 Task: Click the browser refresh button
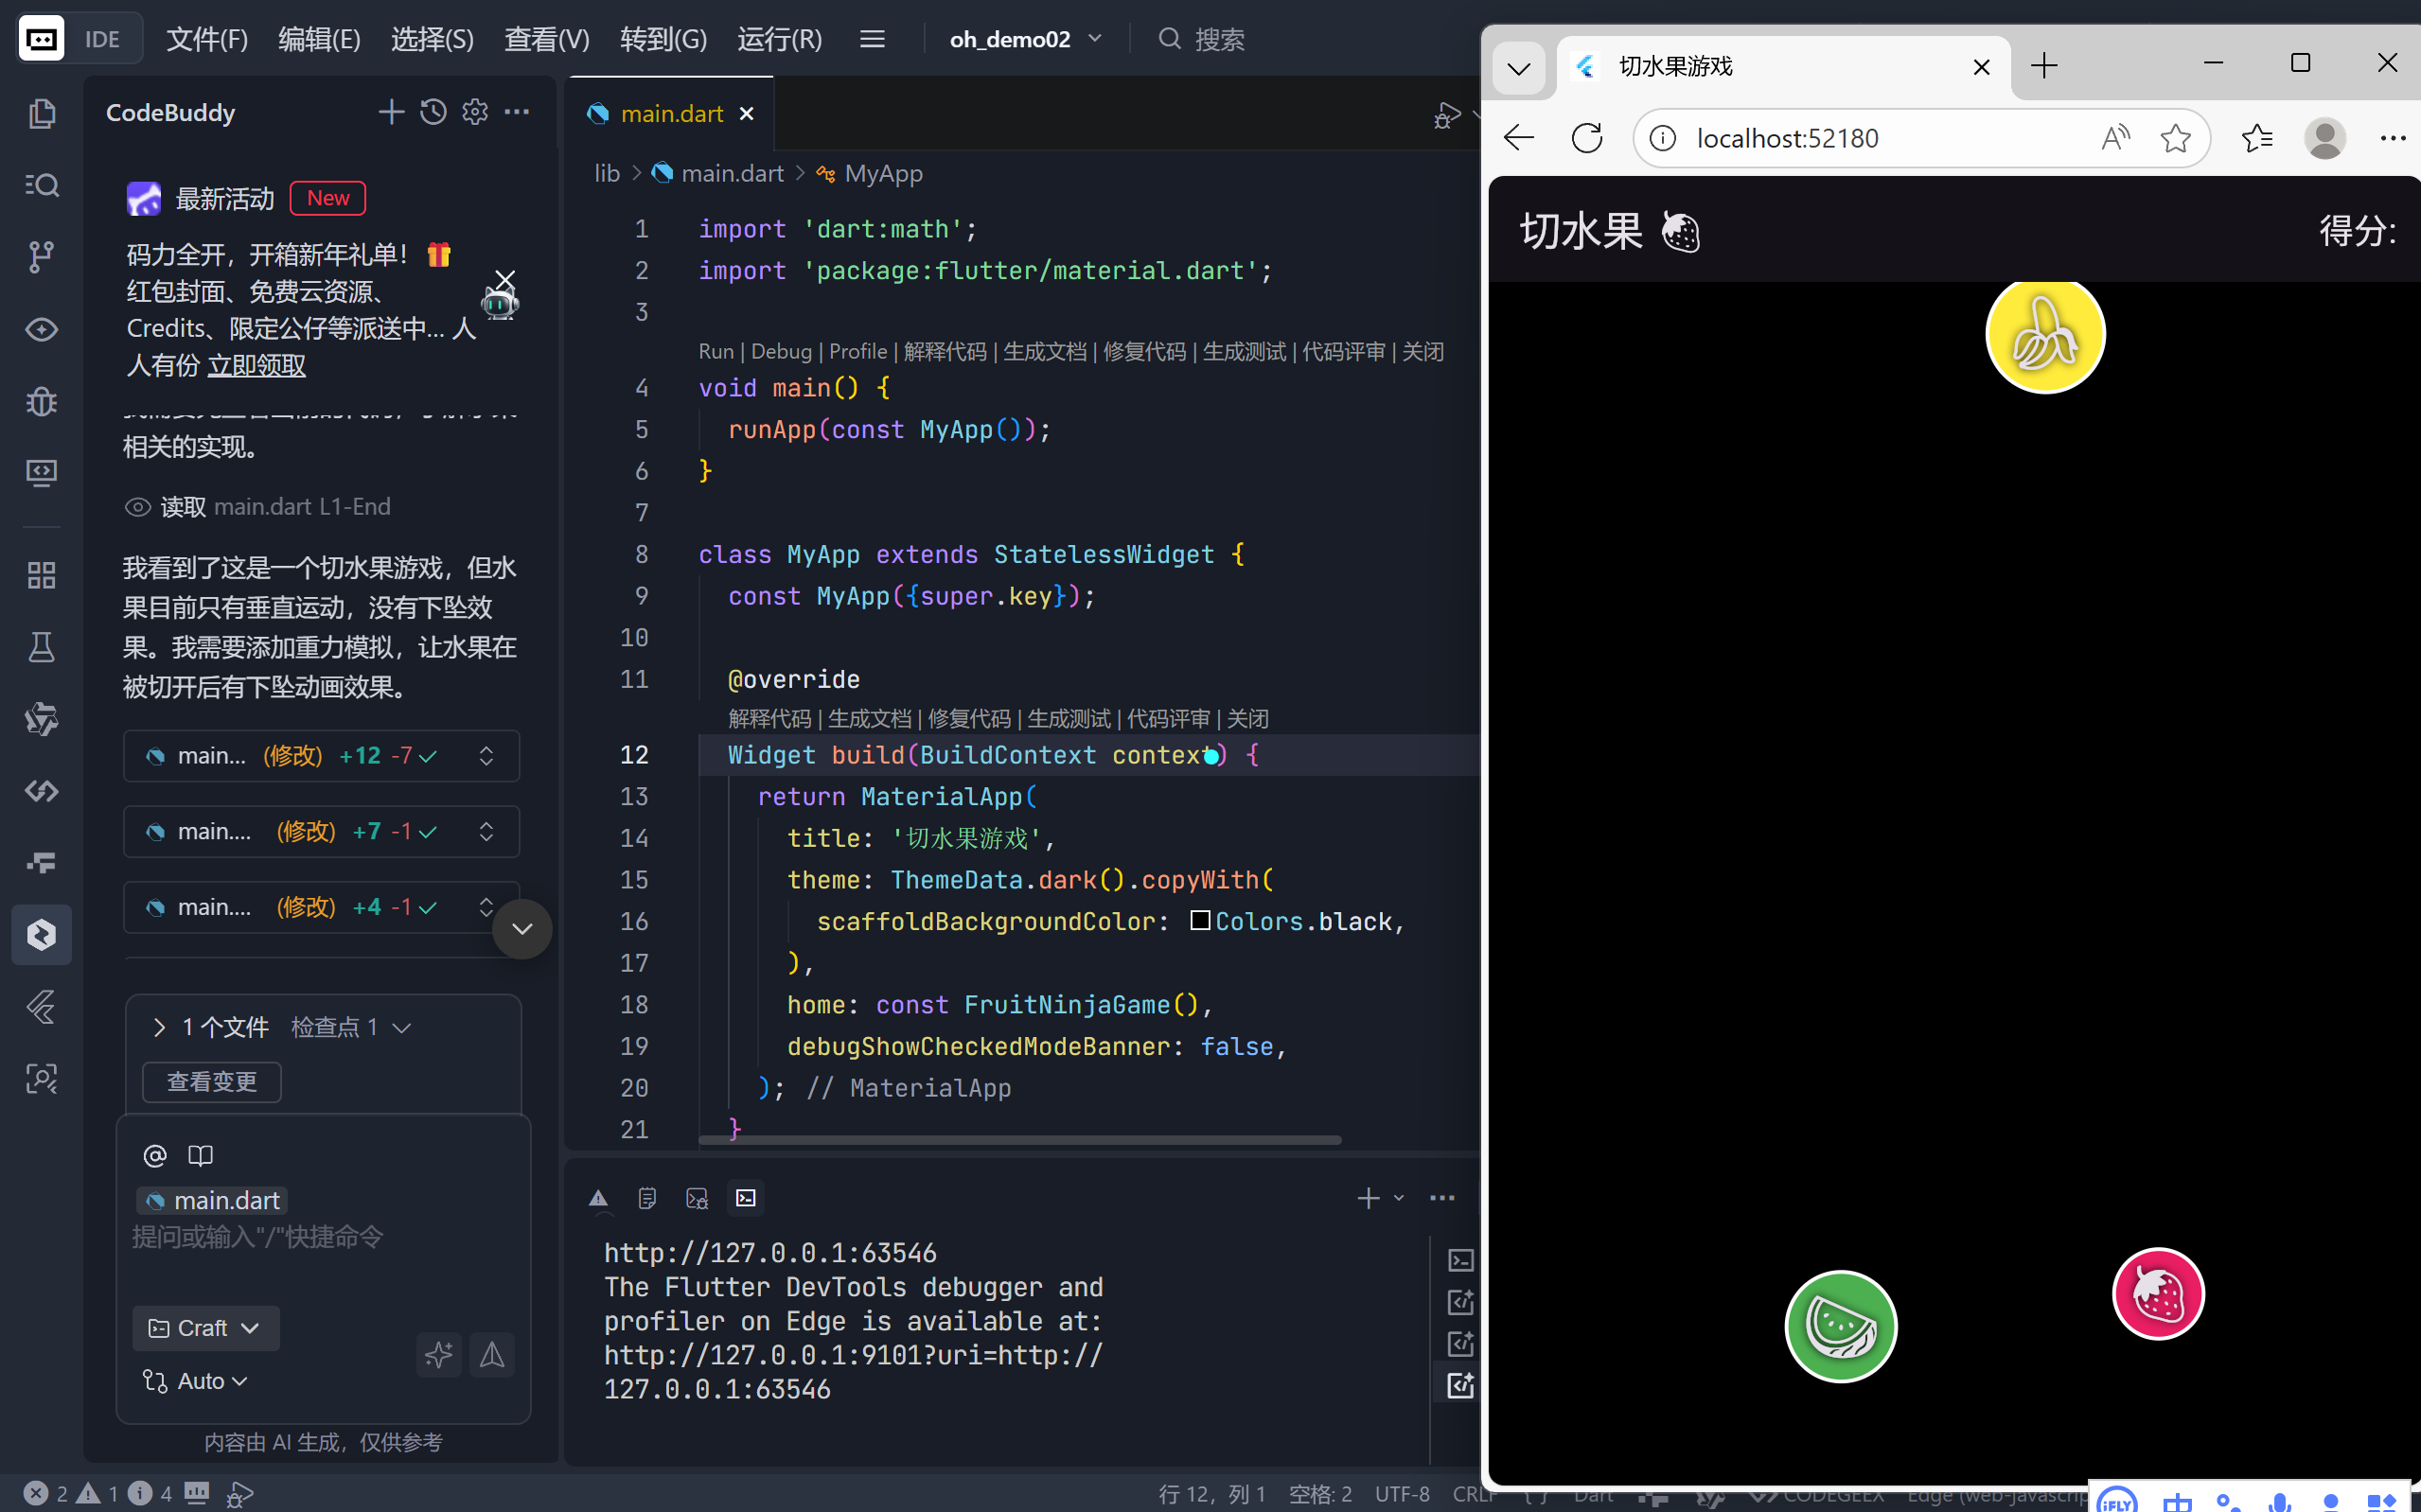pyautogui.click(x=1586, y=138)
